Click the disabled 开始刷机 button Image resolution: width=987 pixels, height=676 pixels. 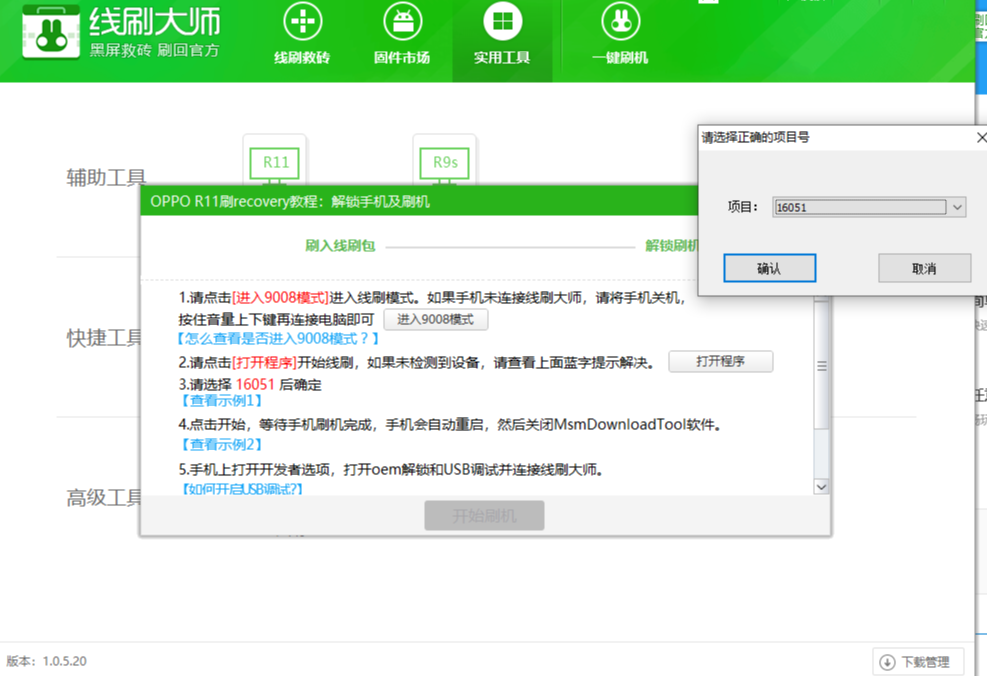(484, 515)
